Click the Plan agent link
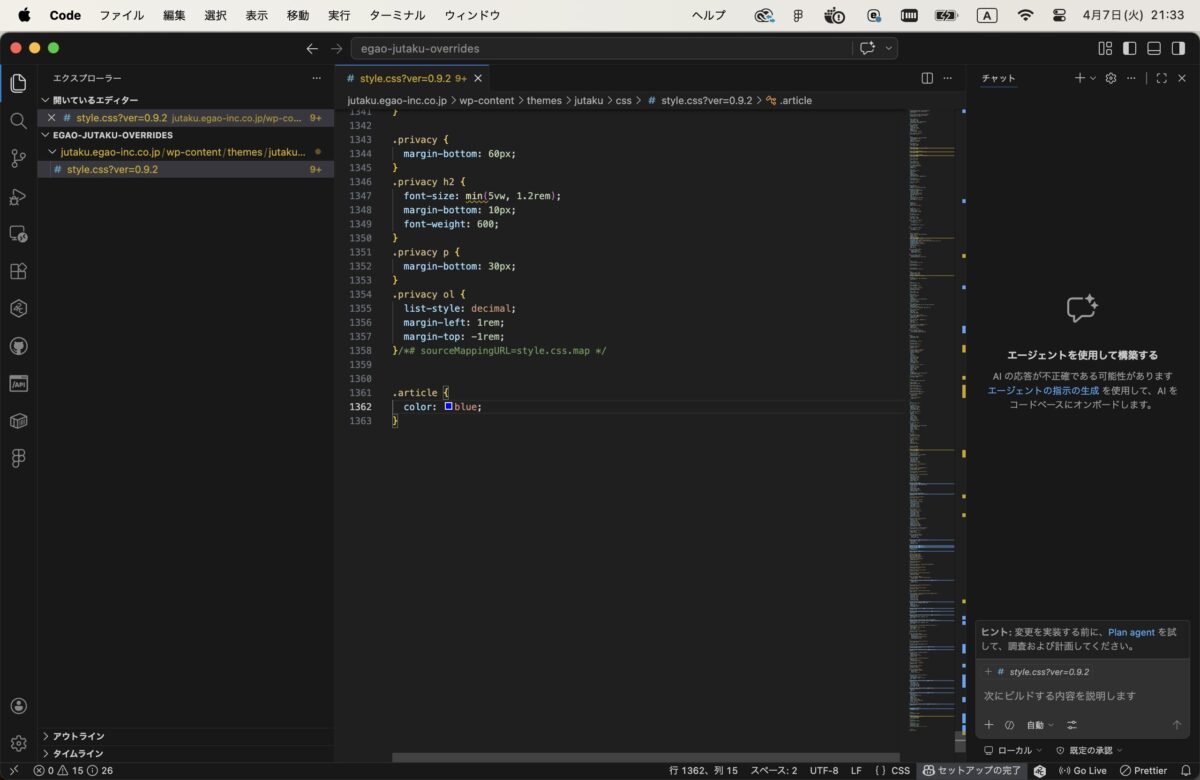The image size is (1200, 780). click(x=1131, y=632)
